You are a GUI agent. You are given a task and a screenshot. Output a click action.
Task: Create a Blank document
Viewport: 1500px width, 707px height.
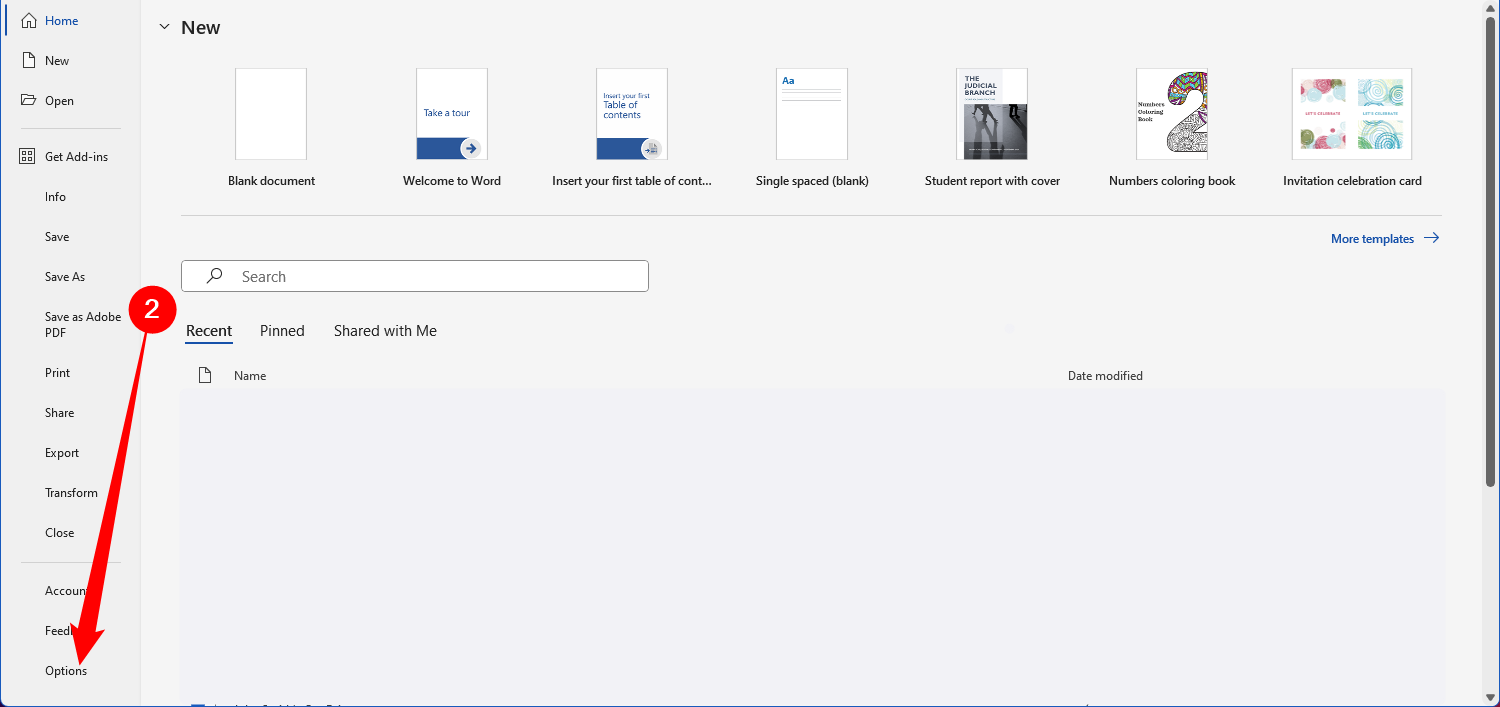271,114
